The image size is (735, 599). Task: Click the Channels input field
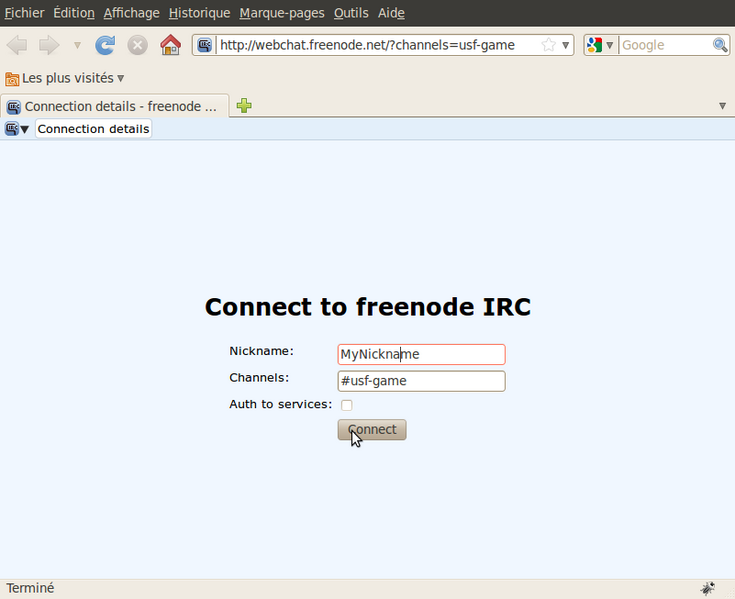coord(421,381)
